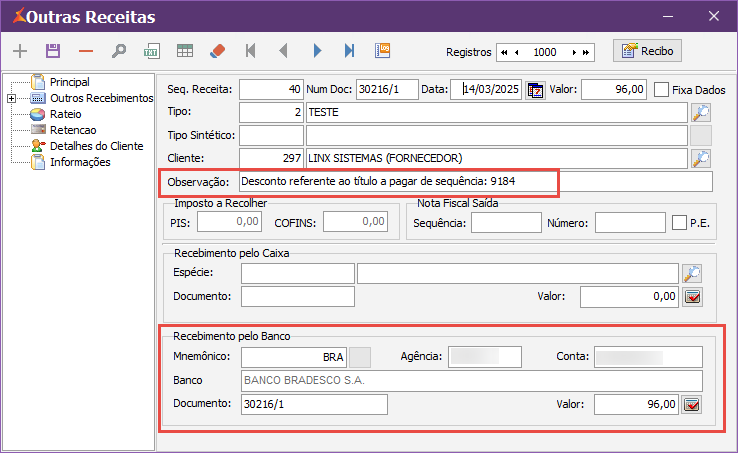738x453 pixels.
Task: Select Outros Recebimentos tree item
Action: click(102, 98)
